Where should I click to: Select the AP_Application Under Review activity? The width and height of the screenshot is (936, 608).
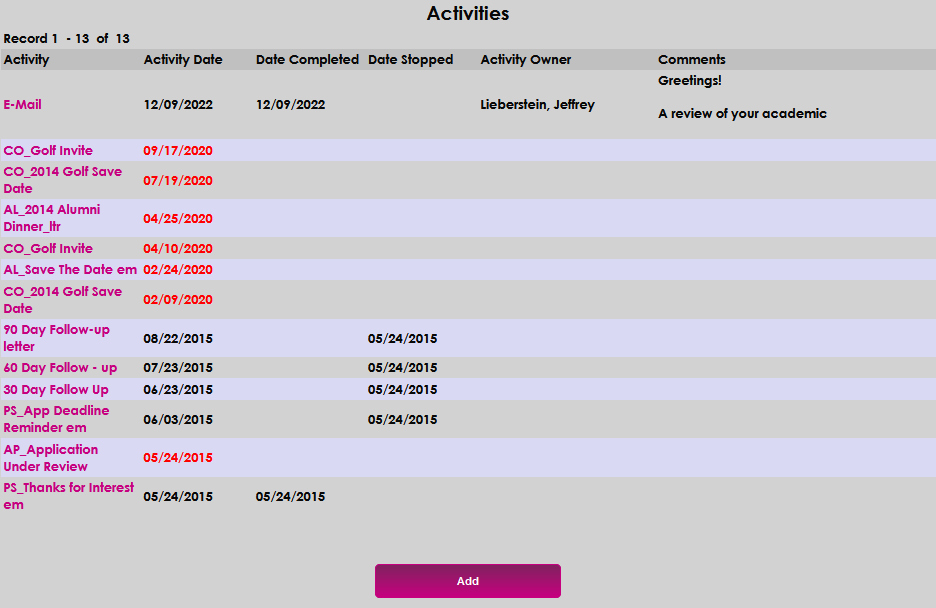click(50, 458)
